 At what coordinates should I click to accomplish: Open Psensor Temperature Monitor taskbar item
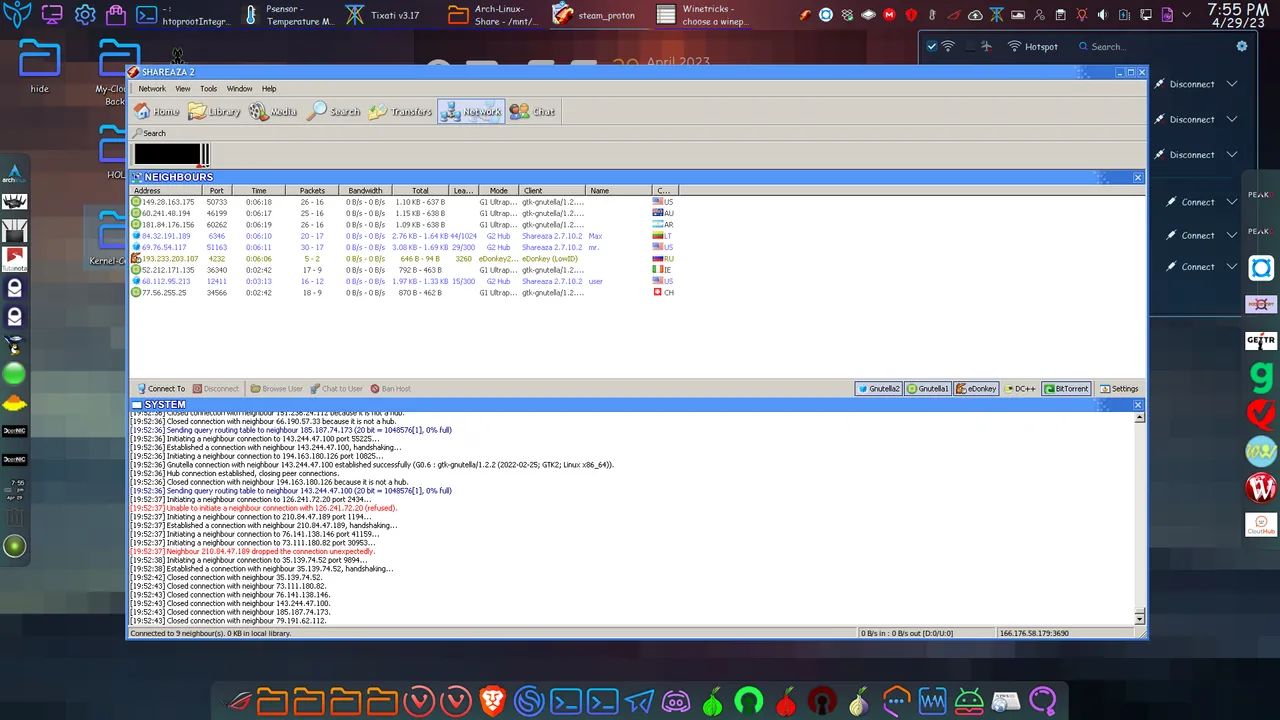[288, 15]
